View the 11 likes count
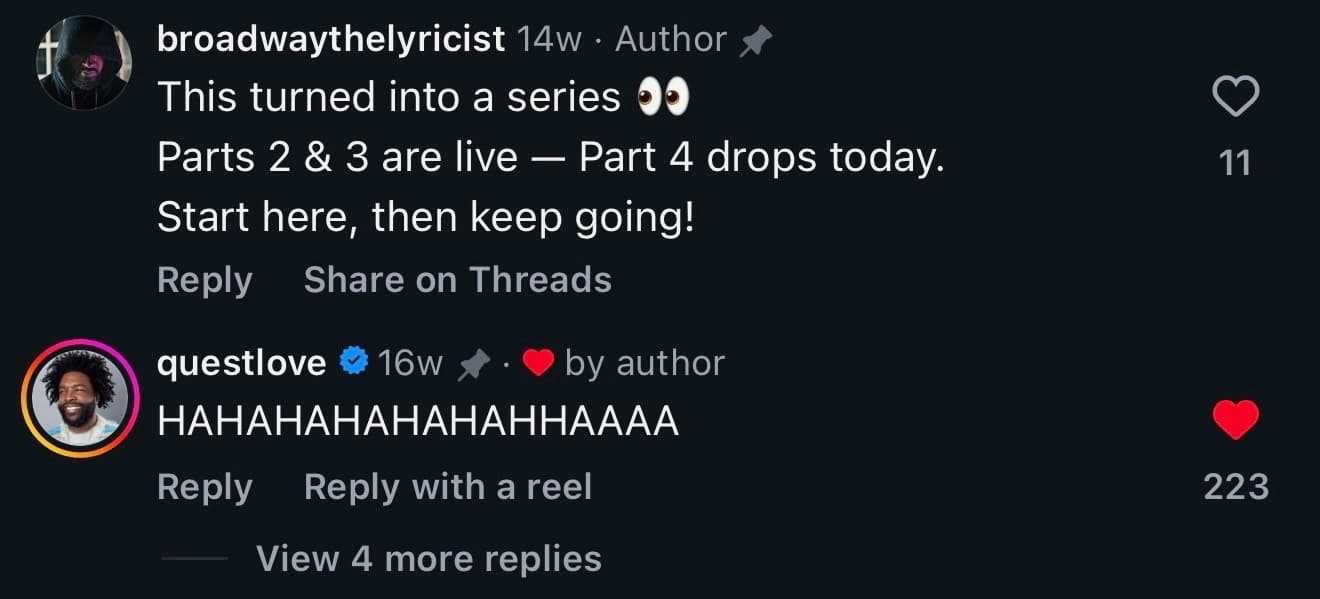 pos(1236,163)
